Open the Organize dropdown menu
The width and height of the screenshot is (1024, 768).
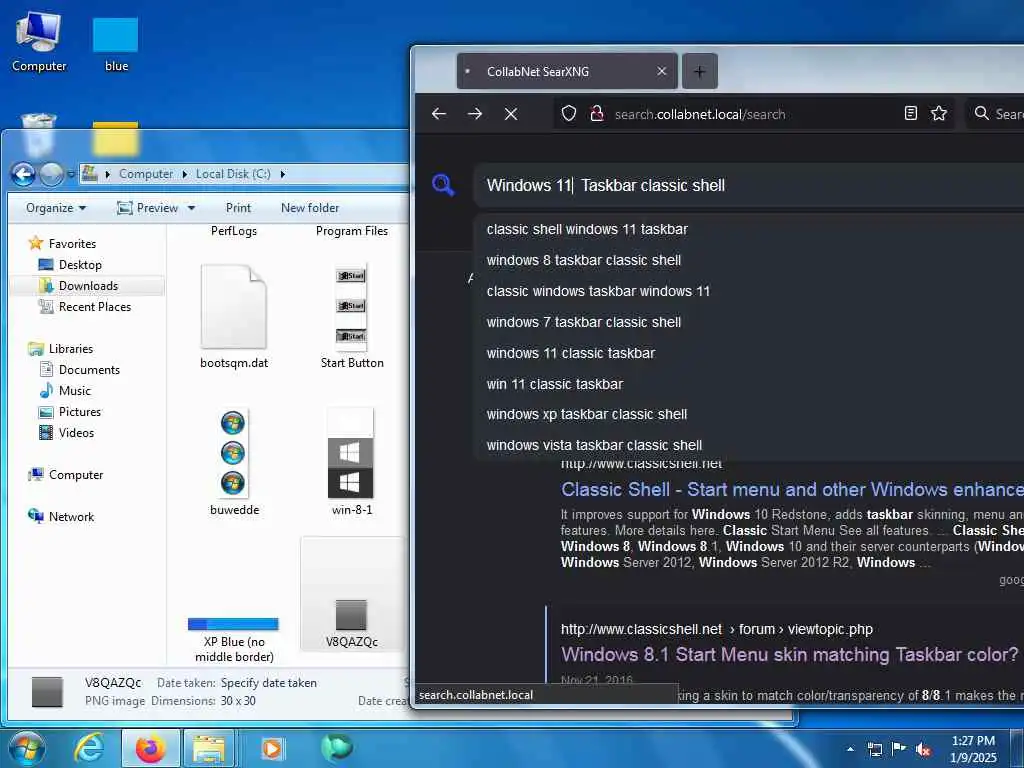56,208
